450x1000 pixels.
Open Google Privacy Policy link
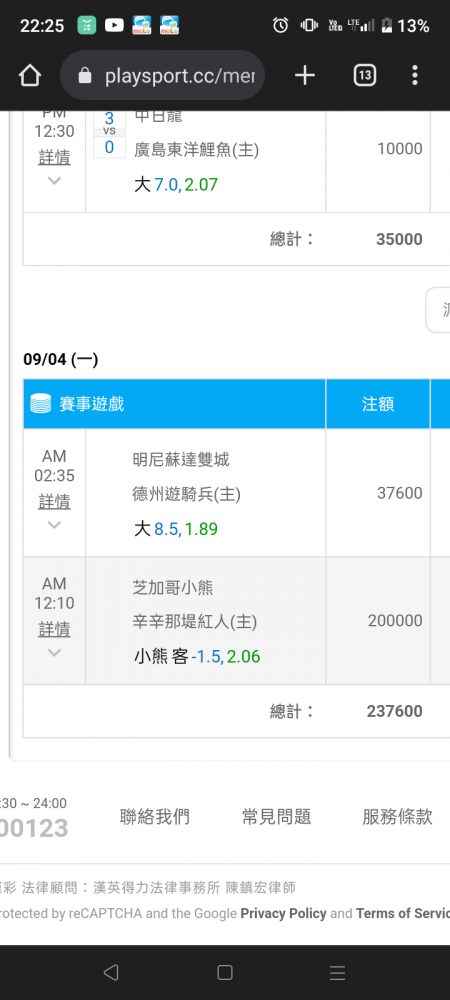(284, 913)
